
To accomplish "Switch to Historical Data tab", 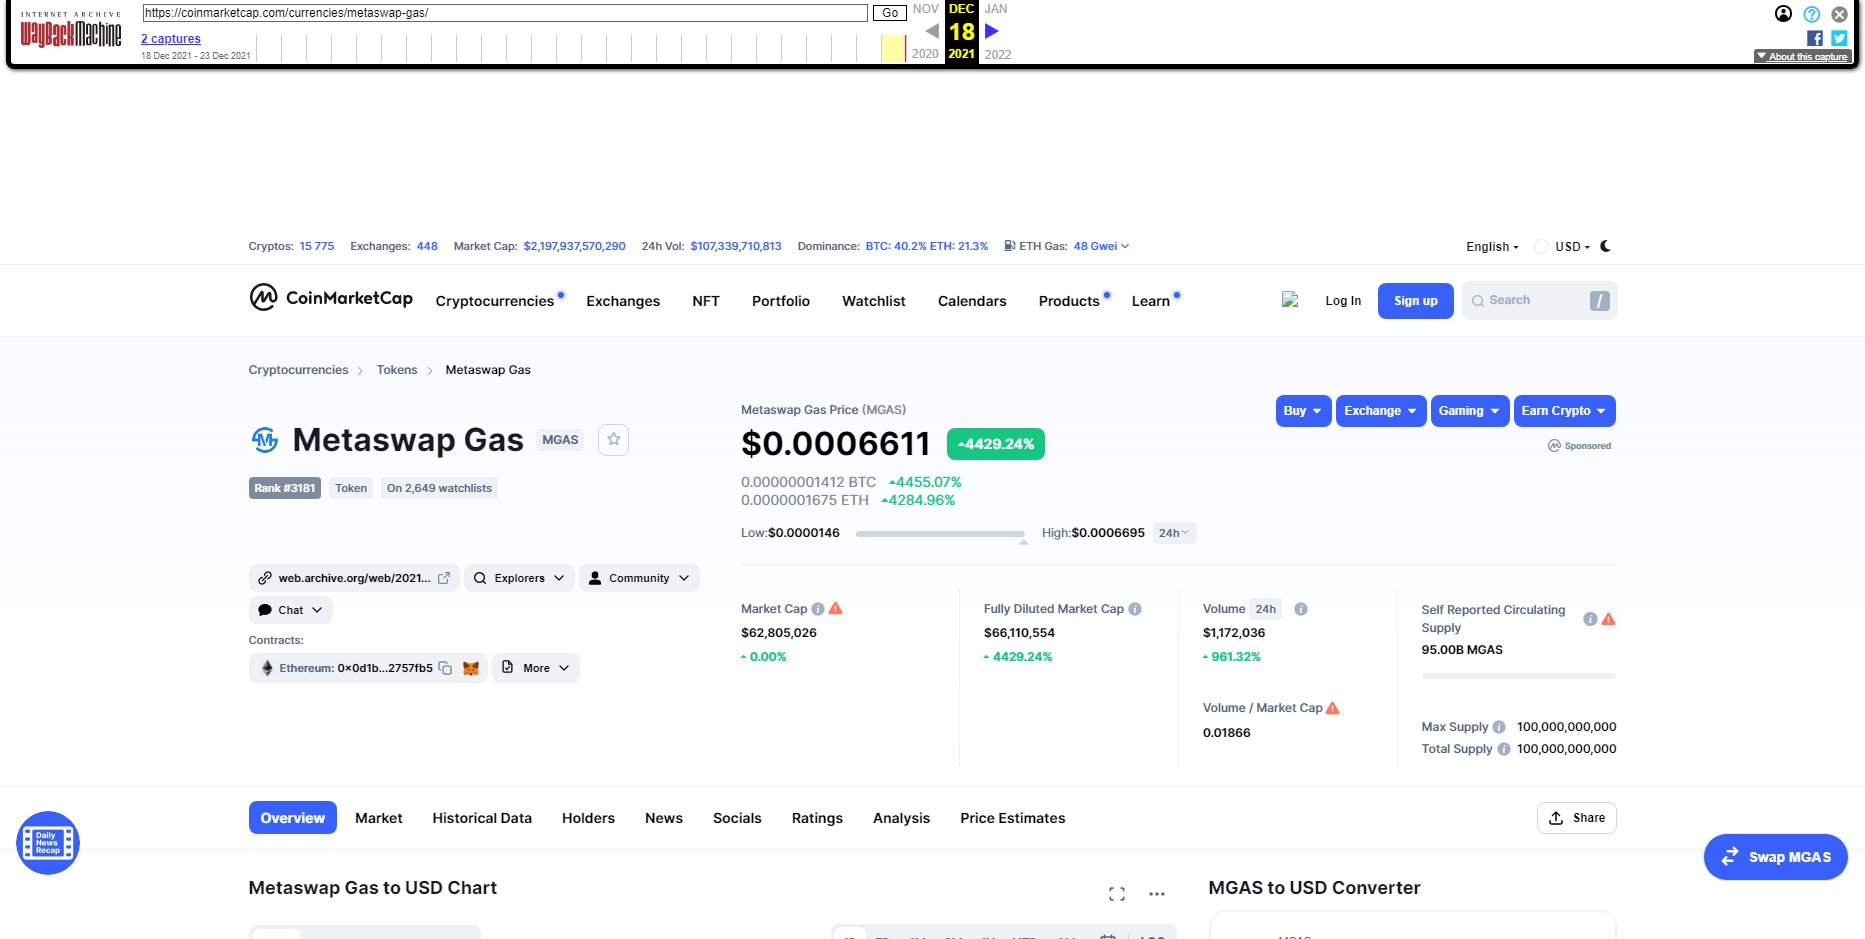I will tap(482, 818).
